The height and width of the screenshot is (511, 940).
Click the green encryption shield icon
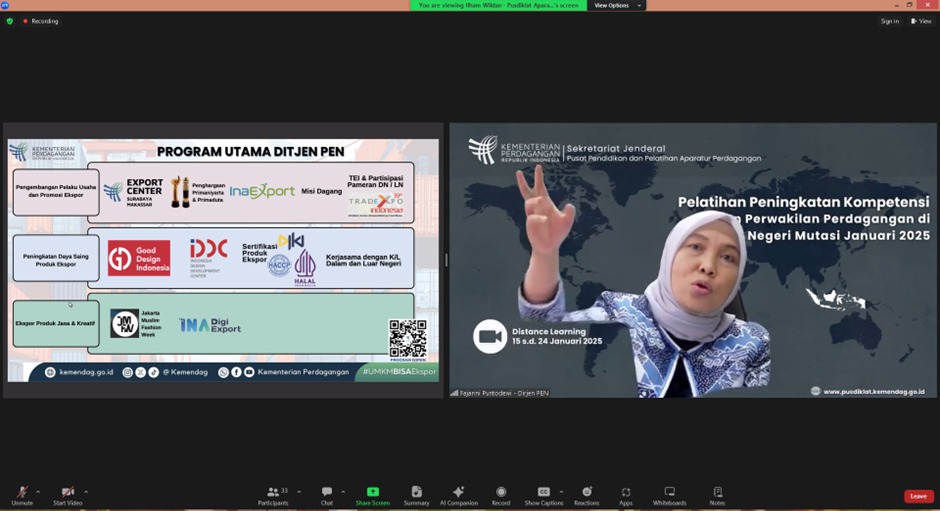(x=10, y=21)
